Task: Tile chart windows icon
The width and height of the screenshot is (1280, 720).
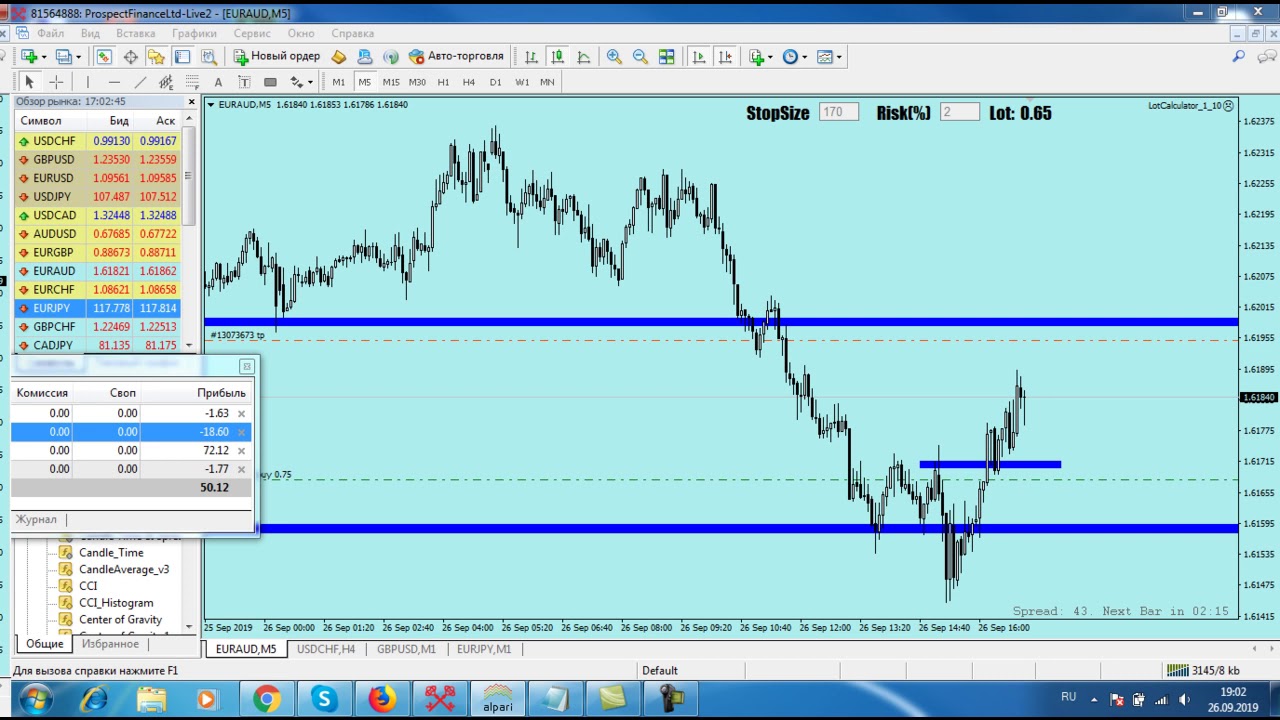Action: coord(666,57)
